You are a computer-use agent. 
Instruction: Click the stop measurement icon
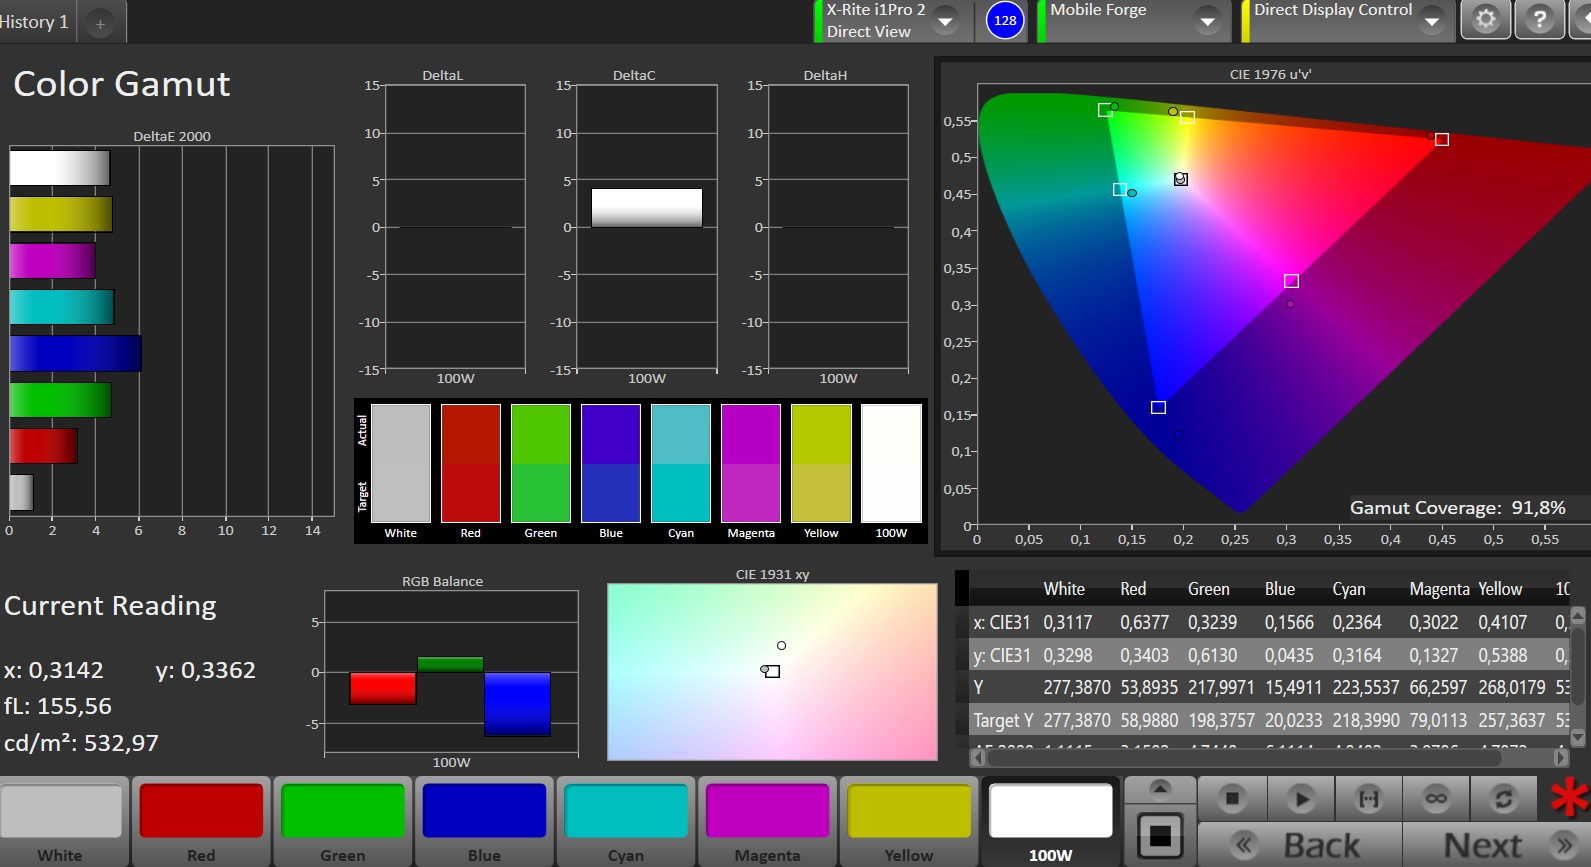click(1232, 798)
